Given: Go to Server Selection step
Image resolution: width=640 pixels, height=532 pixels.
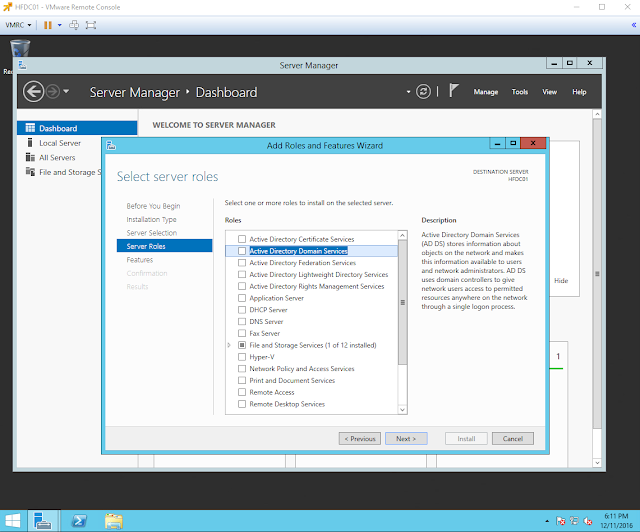Looking at the screenshot, I should (151, 233).
